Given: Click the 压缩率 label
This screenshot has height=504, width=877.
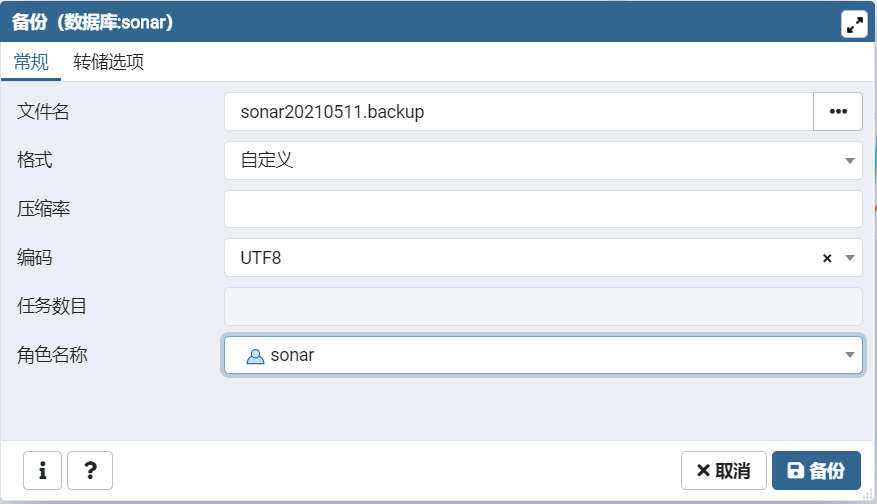Looking at the screenshot, I should click(x=43, y=209).
